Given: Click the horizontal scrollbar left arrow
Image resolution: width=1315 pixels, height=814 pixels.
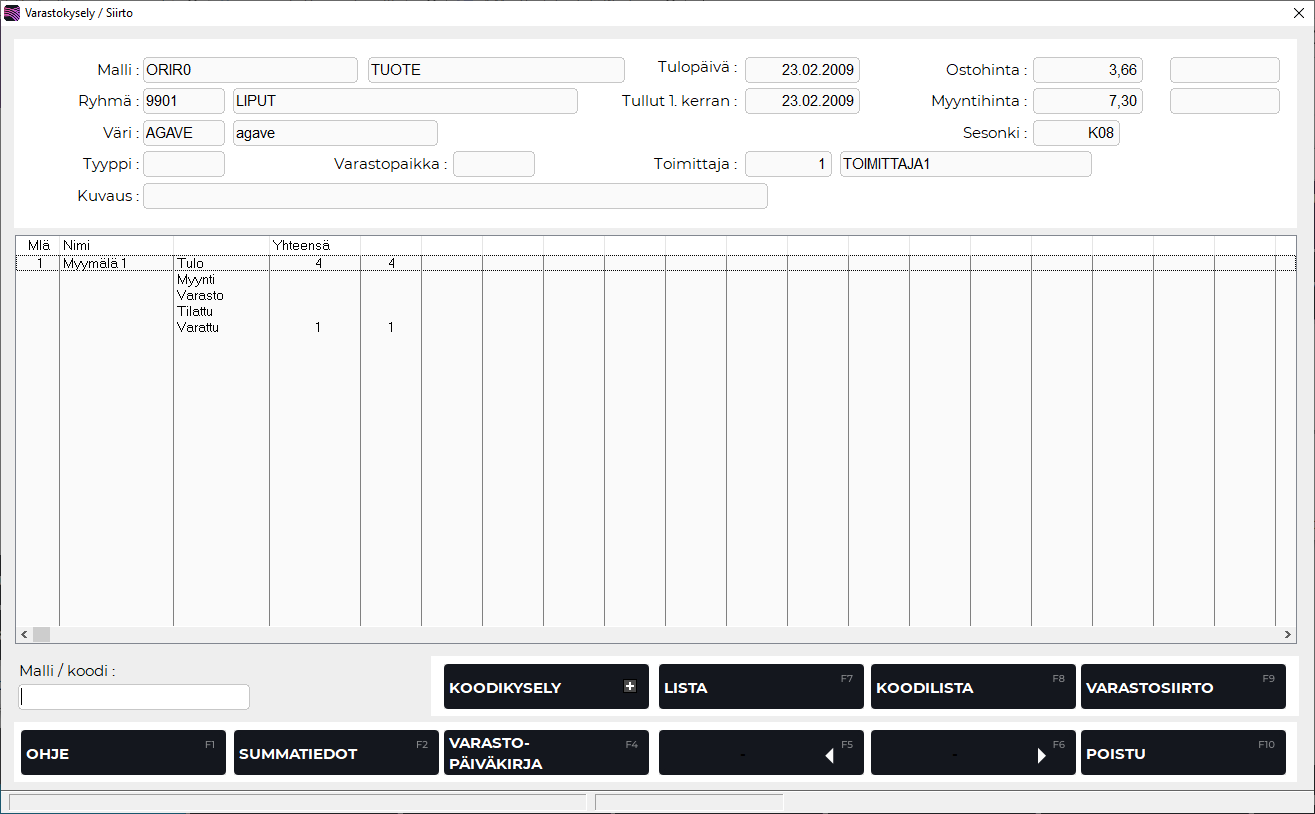Looking at the screenshot, I should click(24, 634).
